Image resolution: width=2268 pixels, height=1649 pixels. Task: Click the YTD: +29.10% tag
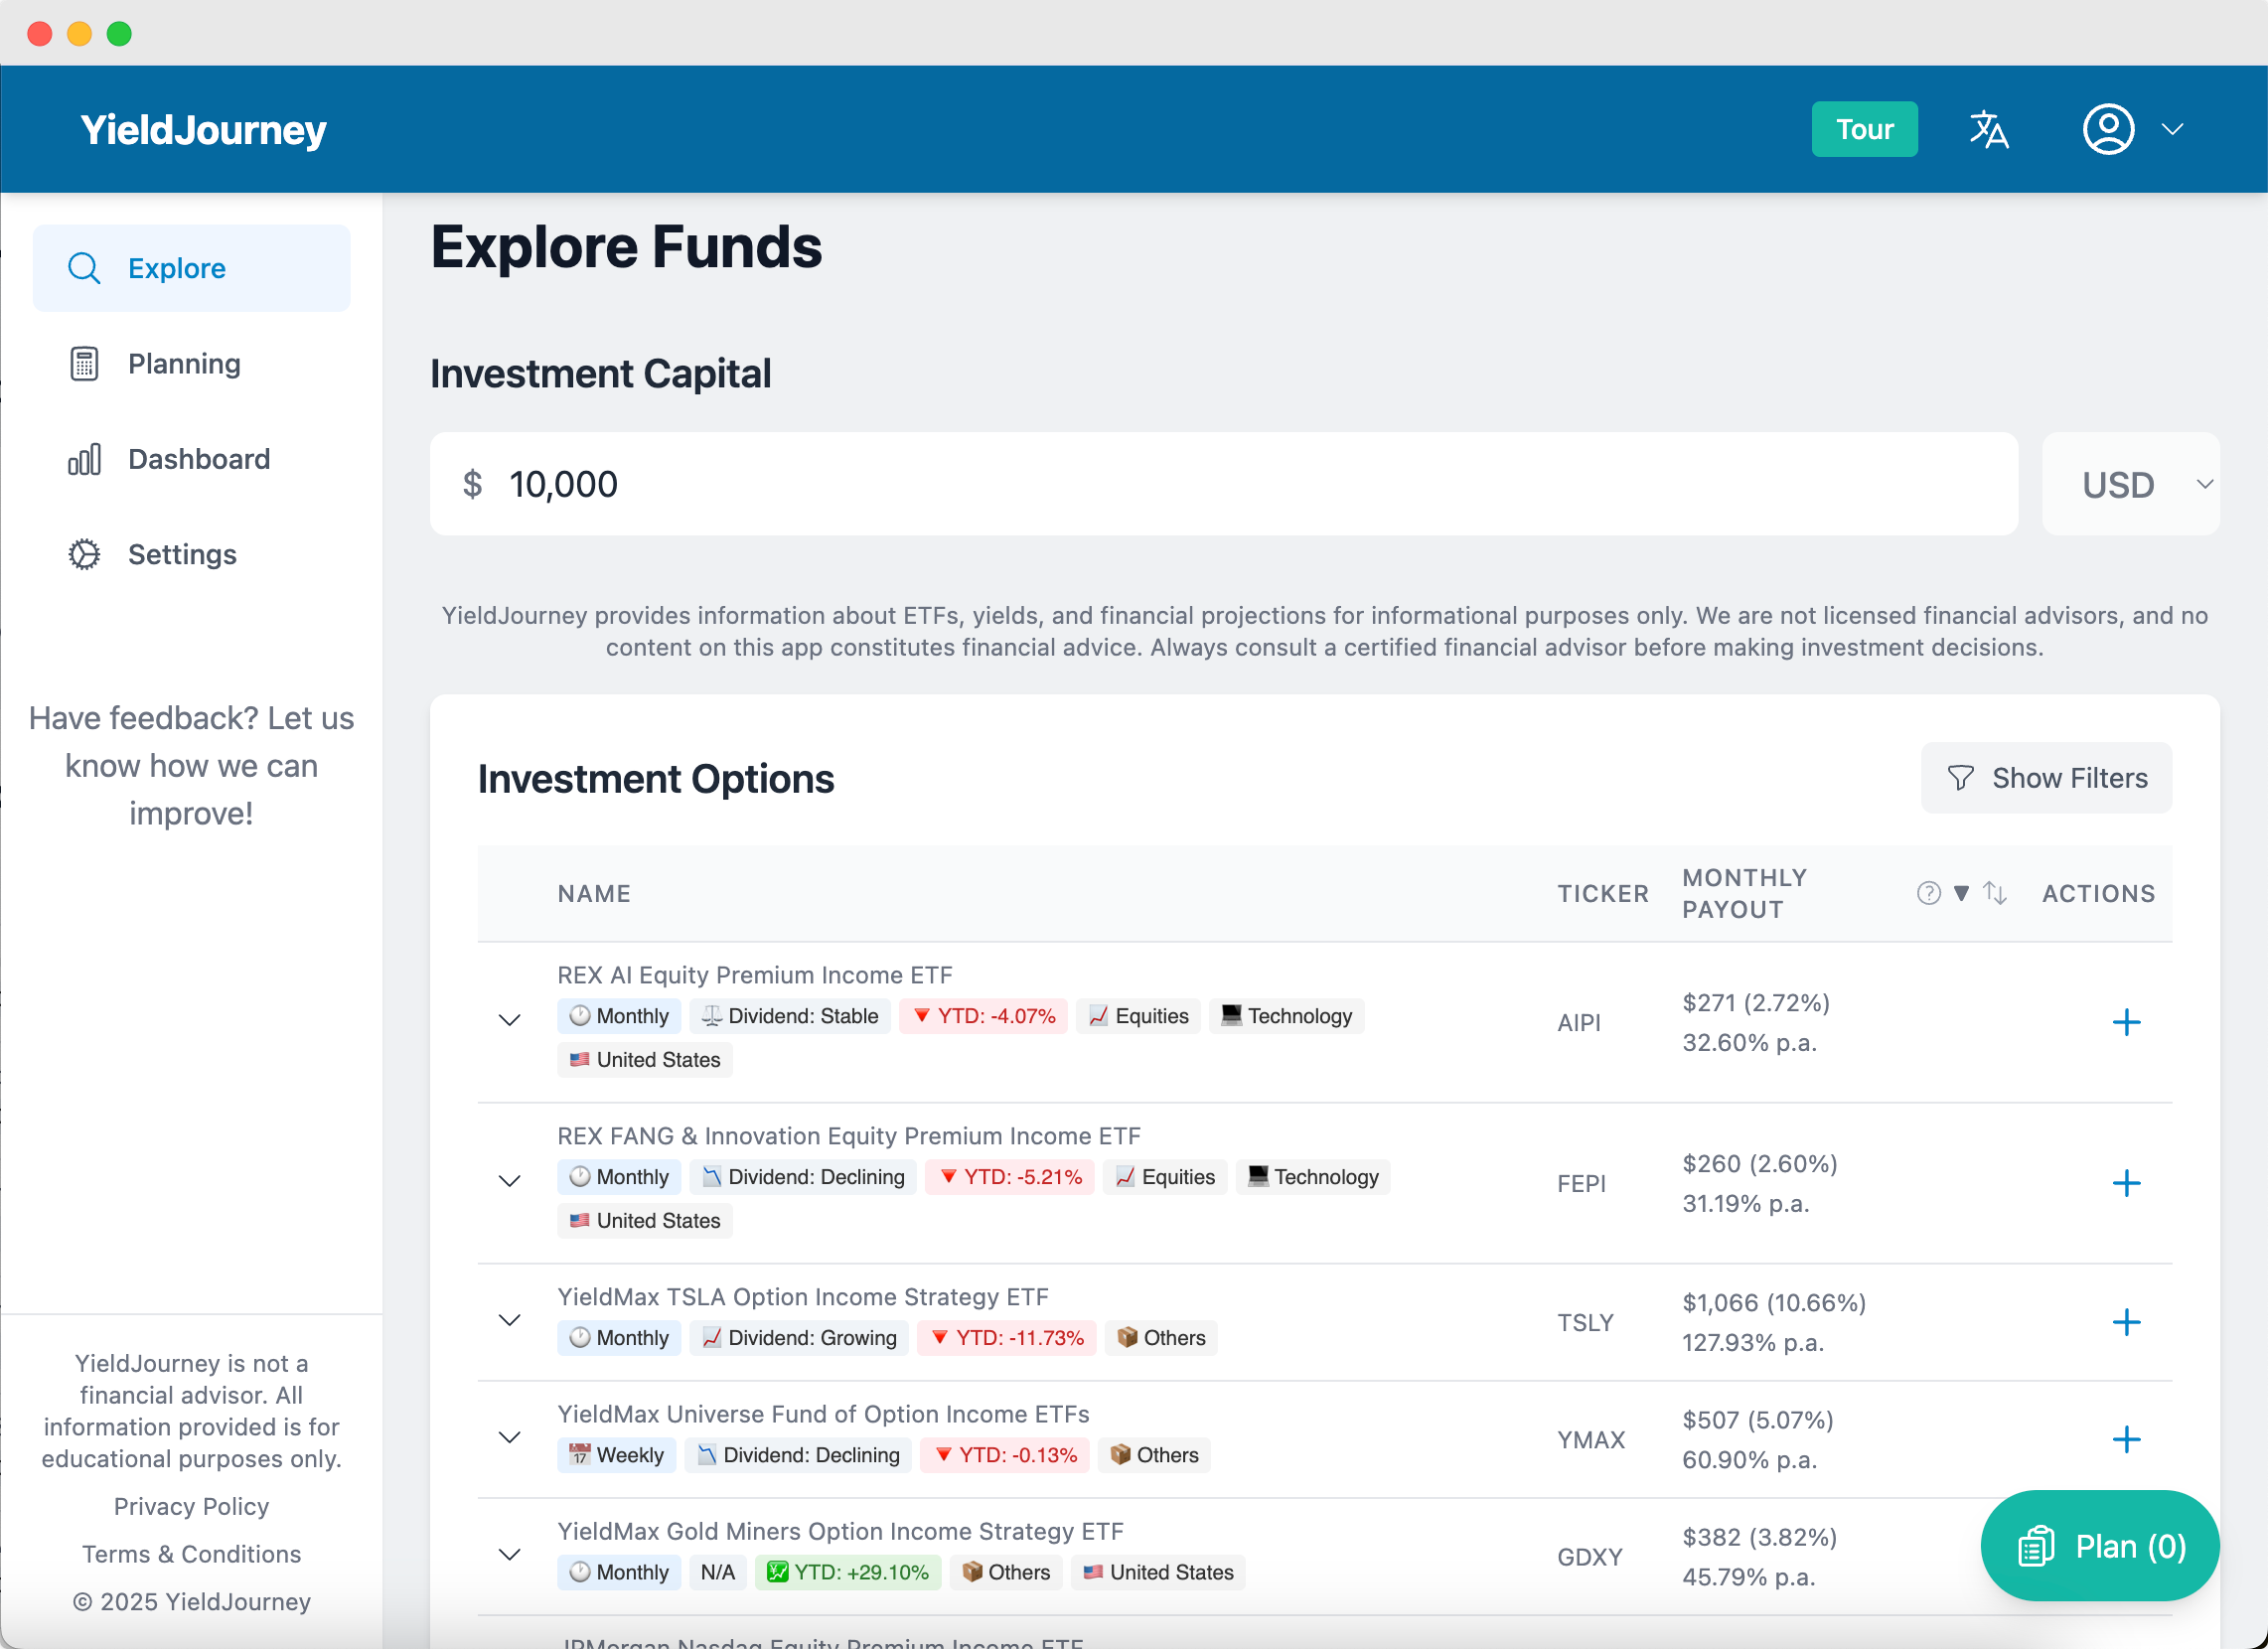click(848, 1572)
